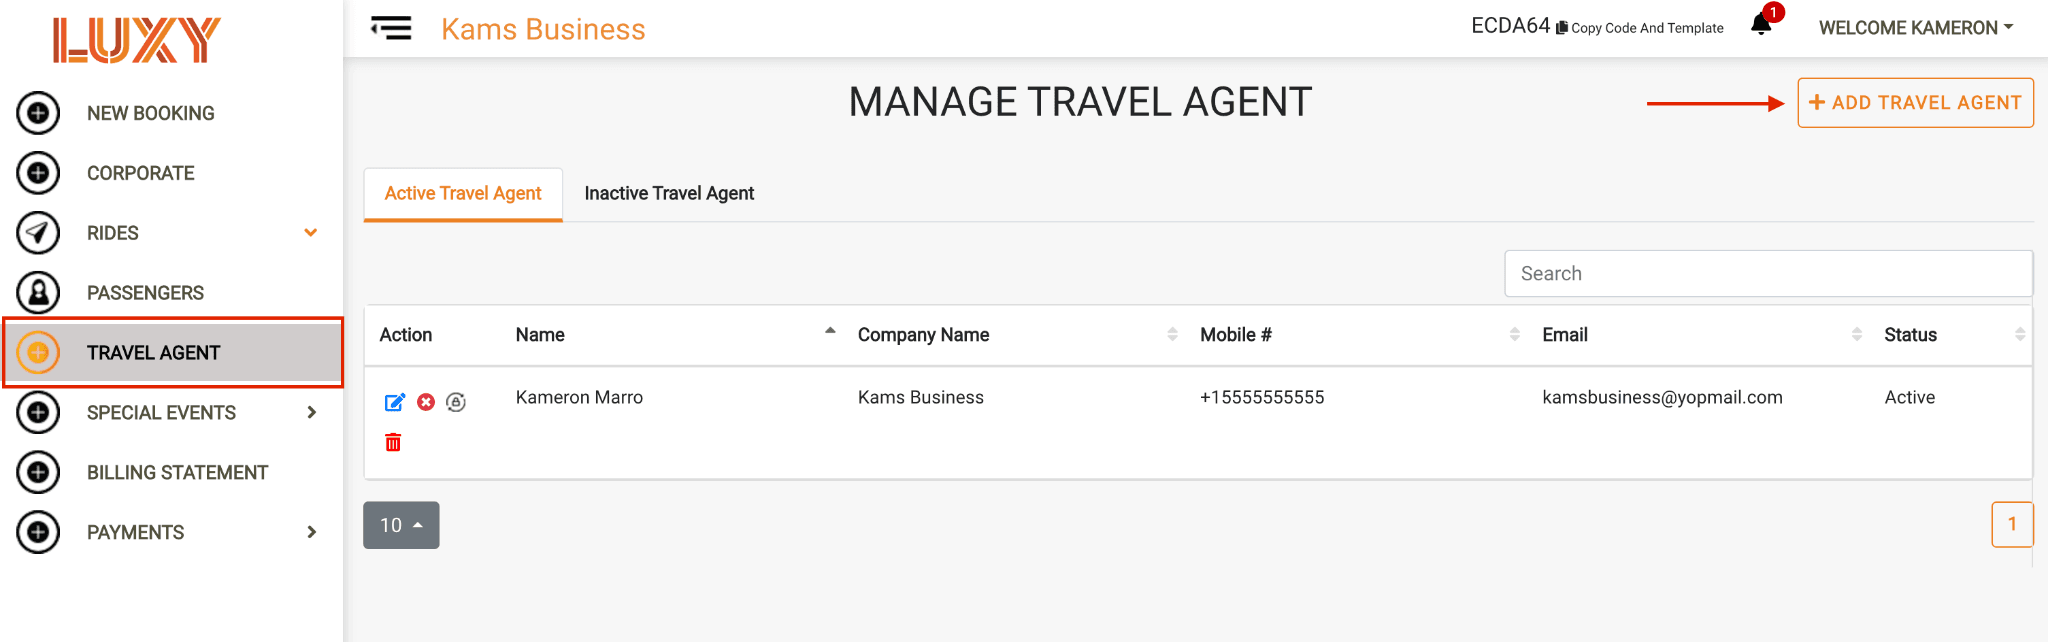Select the Active Travel Agent tab

pos(463,193)
